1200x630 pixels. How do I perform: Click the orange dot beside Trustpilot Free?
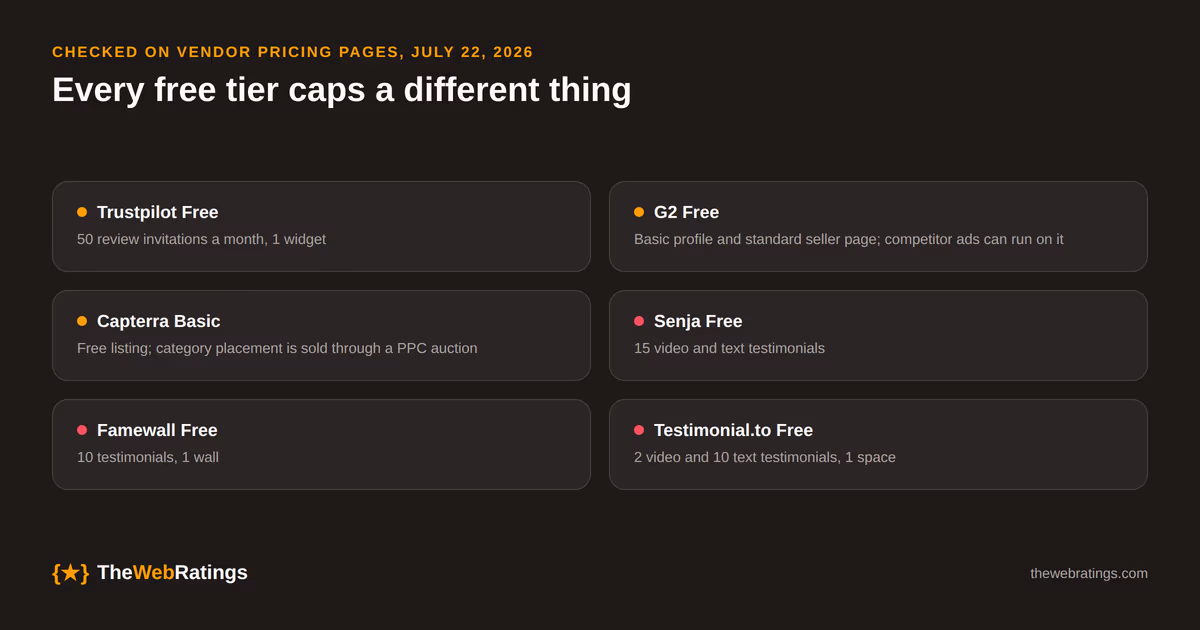[82, 212]
